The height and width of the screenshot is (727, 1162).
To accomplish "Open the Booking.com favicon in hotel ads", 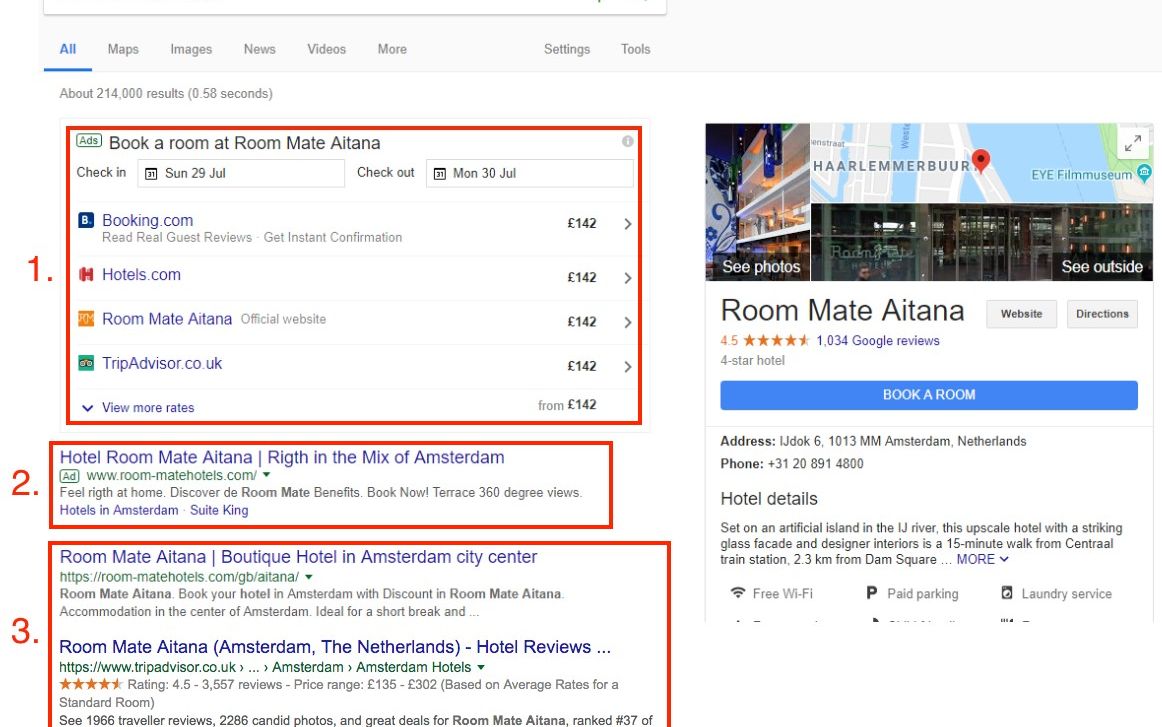I will [x=86, y=220].
